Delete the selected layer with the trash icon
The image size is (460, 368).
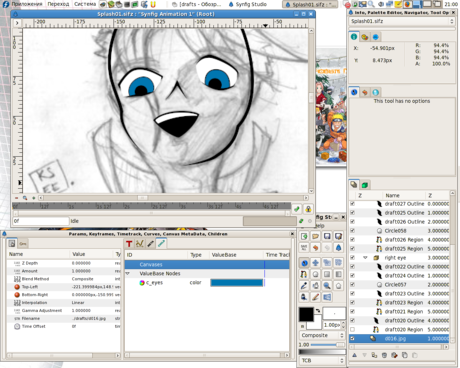click(384, 355)
